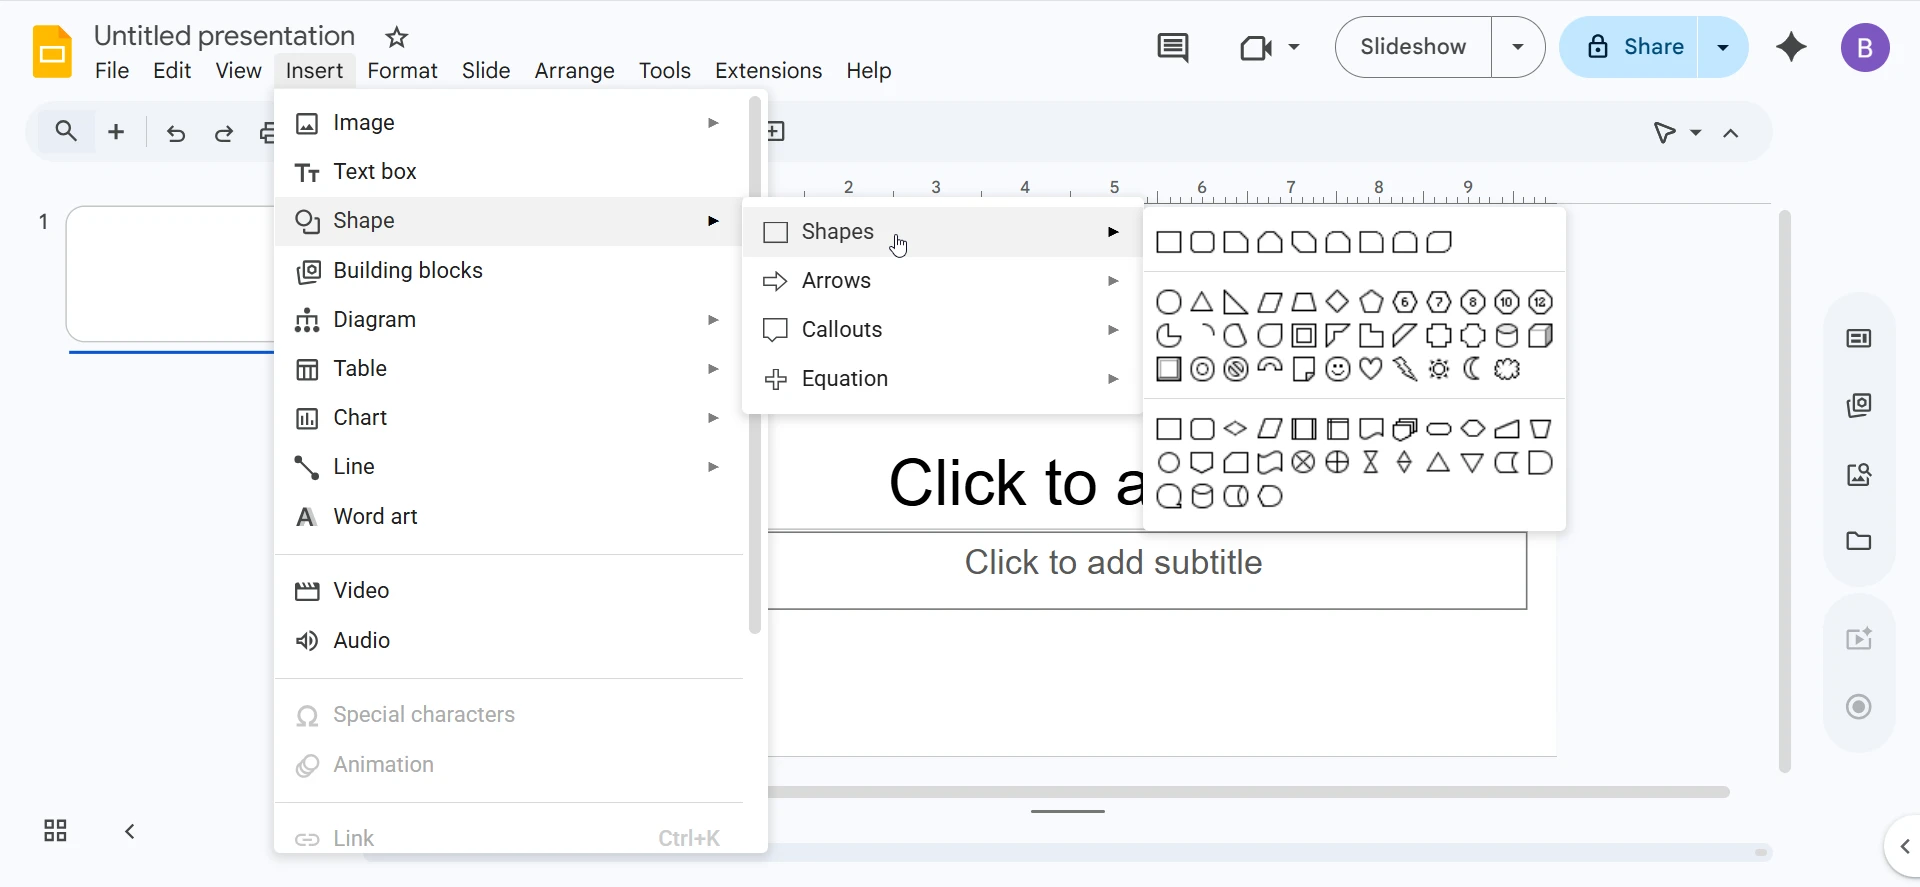
Task: Click the undo icon in toolbar
Action: 176,133
